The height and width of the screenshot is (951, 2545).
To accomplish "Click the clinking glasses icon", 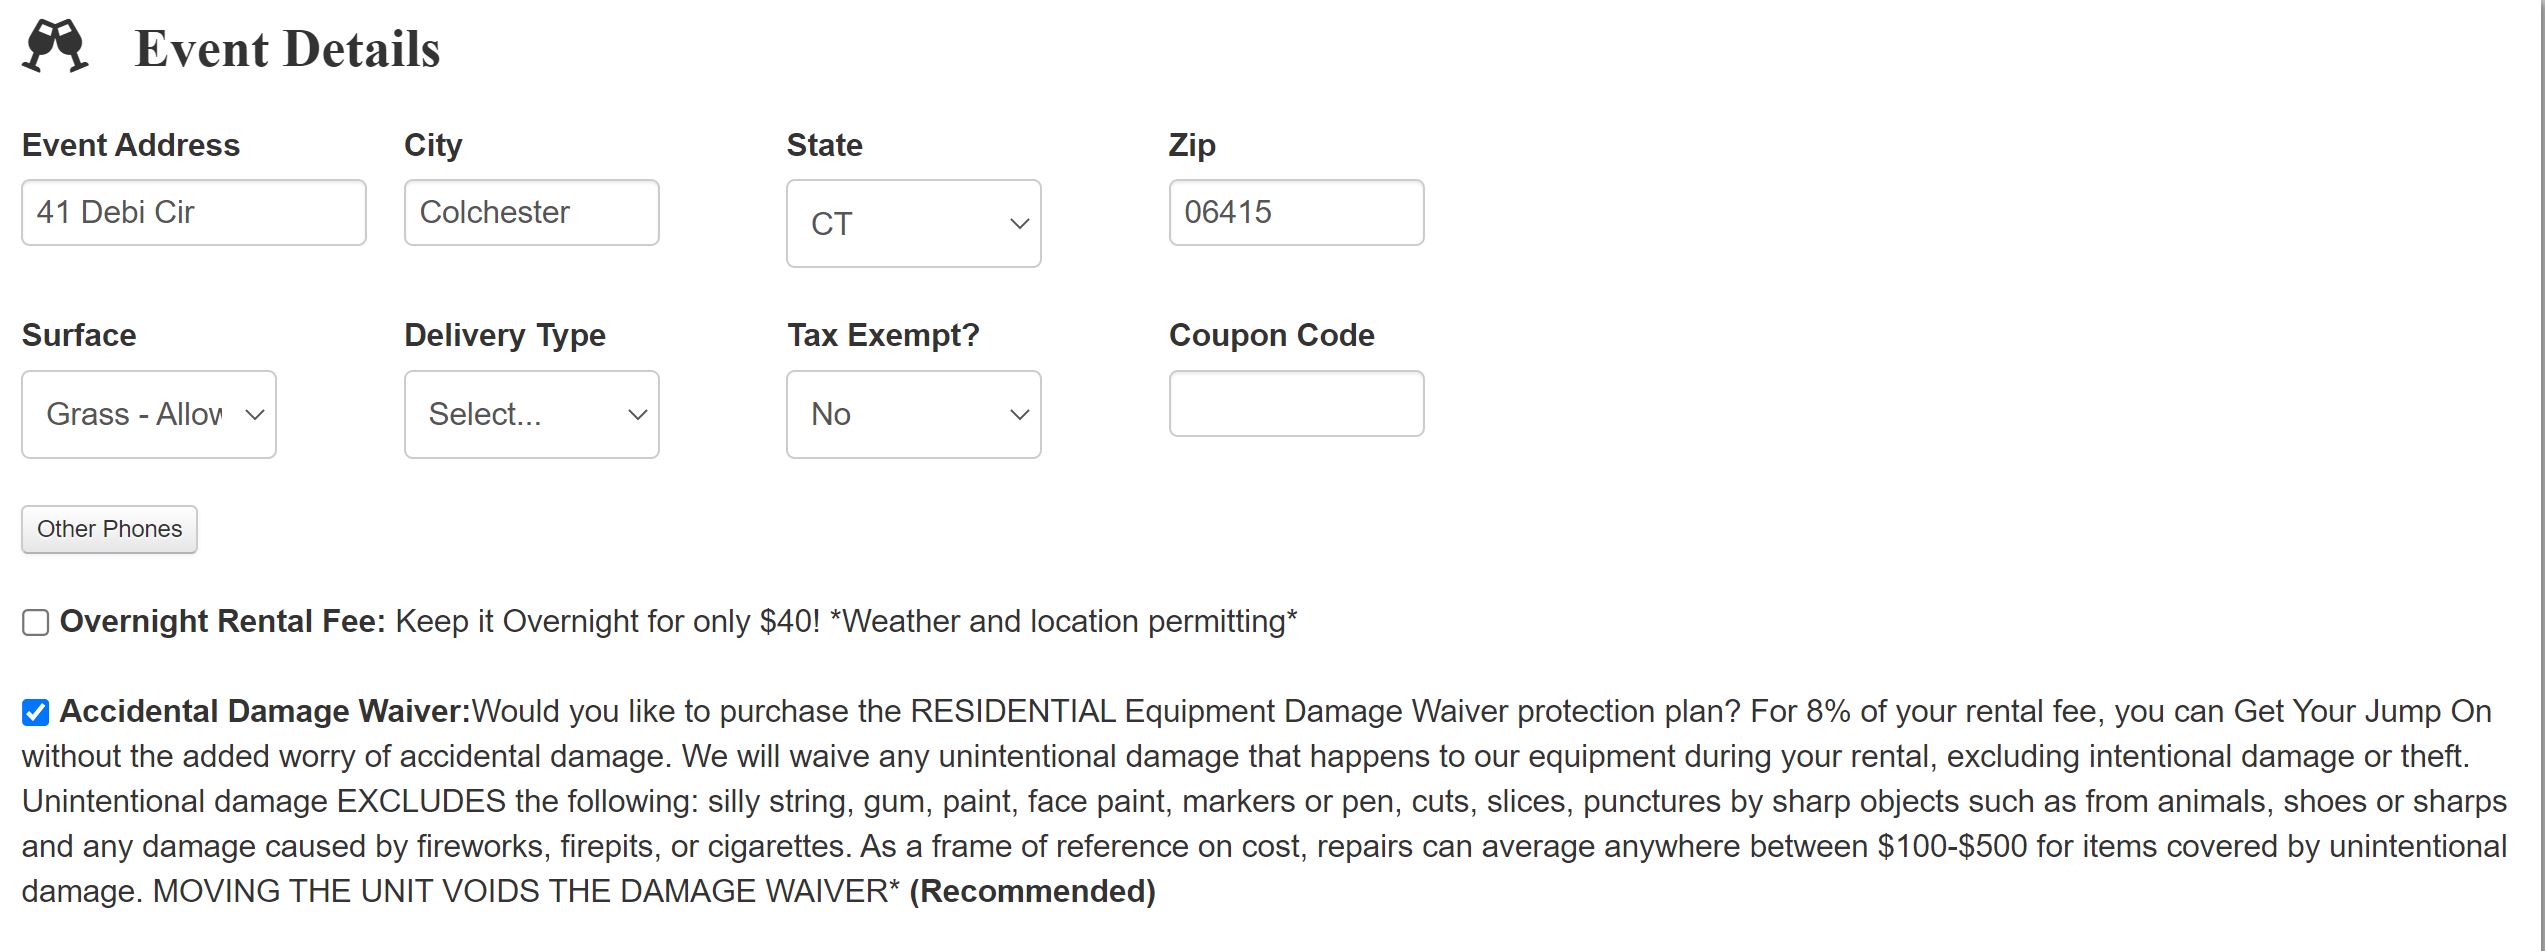I will [55, 47].
